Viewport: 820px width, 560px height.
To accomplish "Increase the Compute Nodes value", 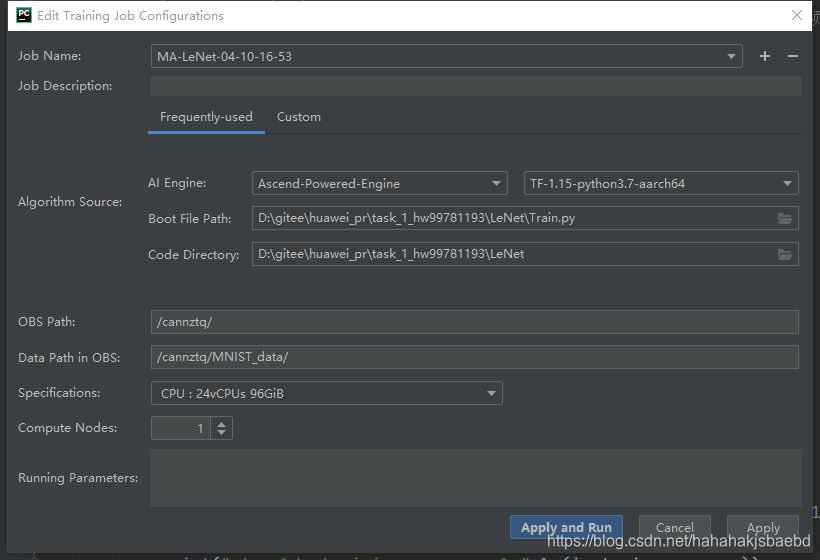I will tap(222, 424).
